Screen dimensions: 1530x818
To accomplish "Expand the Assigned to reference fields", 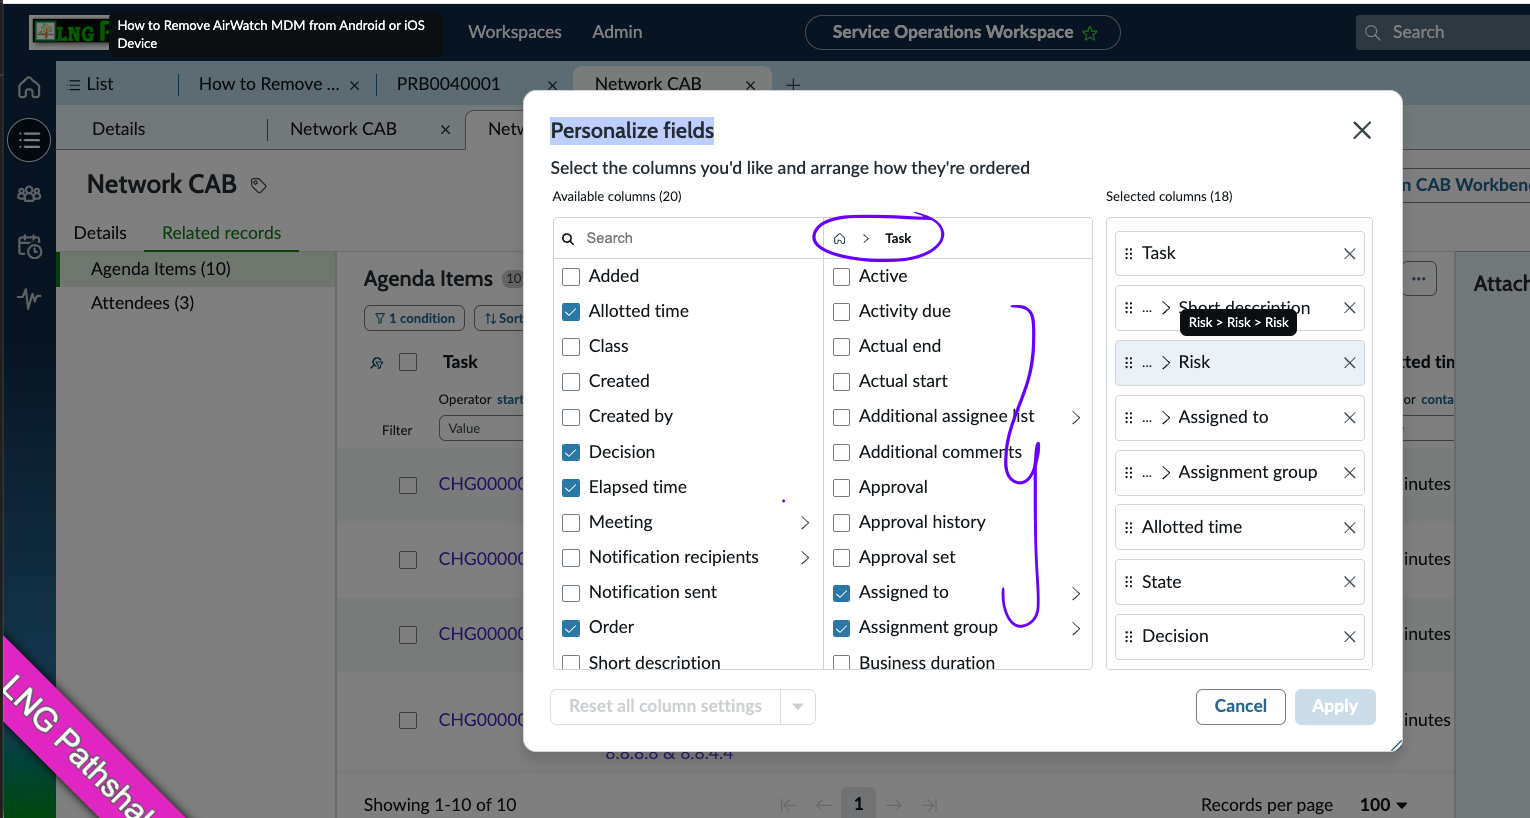I will click(1076, 593).
